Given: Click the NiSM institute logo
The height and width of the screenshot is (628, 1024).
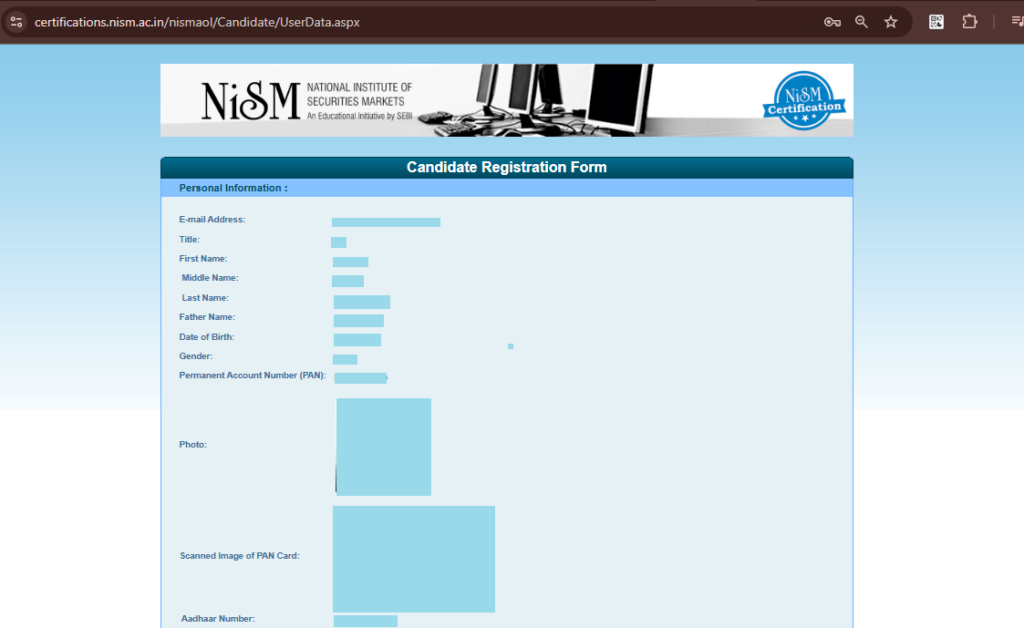Looking at the screenshot, I should [251, 101].
